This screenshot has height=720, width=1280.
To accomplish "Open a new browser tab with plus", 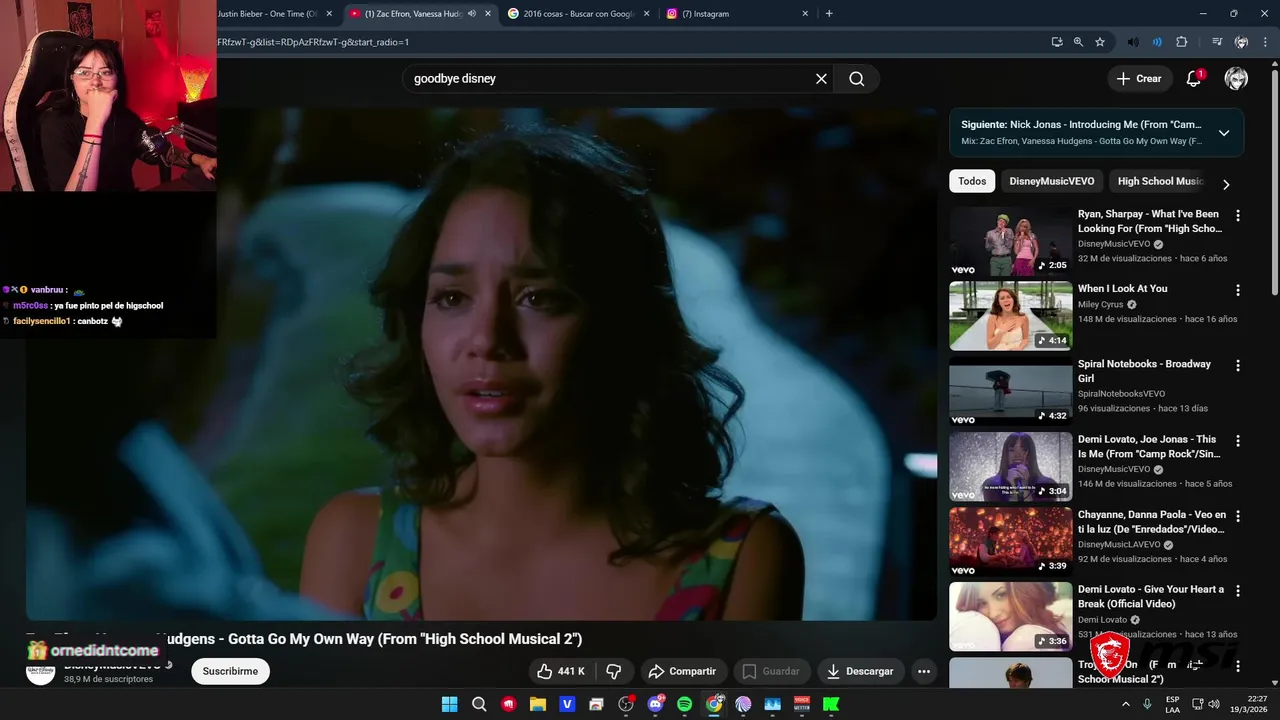I will (829, 14).
